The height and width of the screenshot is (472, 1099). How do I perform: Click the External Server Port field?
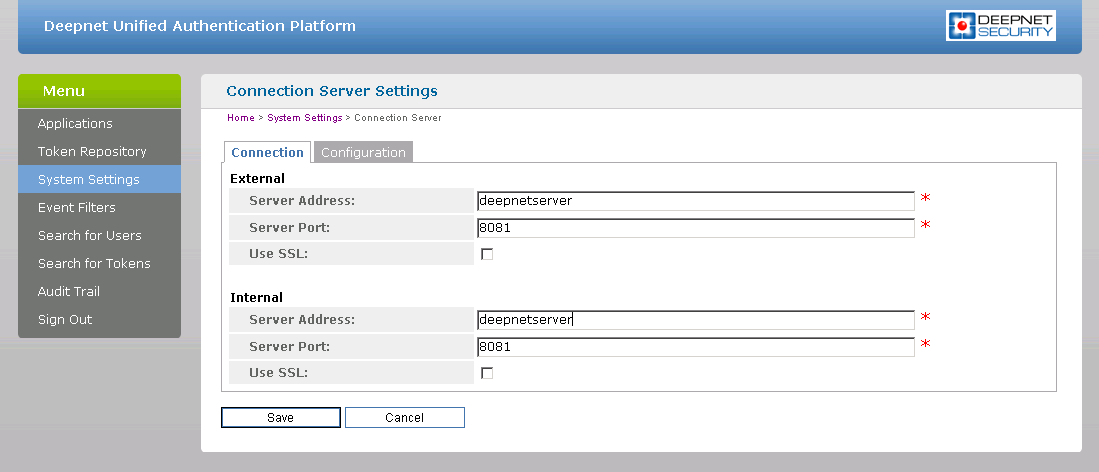(695, 228)
